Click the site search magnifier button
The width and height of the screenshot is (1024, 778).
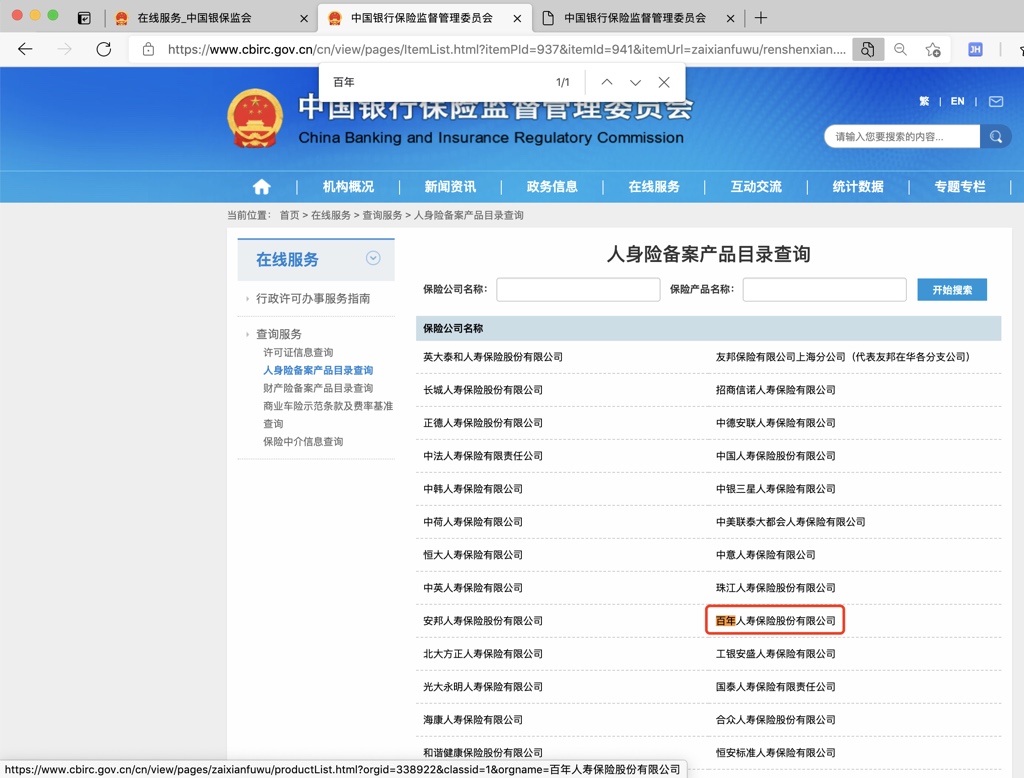click(995, 137)
